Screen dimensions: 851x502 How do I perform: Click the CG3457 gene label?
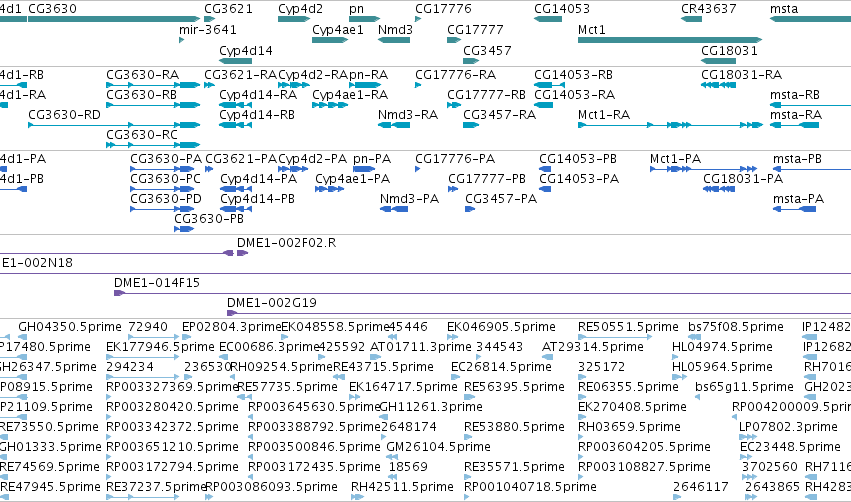click(x=487, y=50)
